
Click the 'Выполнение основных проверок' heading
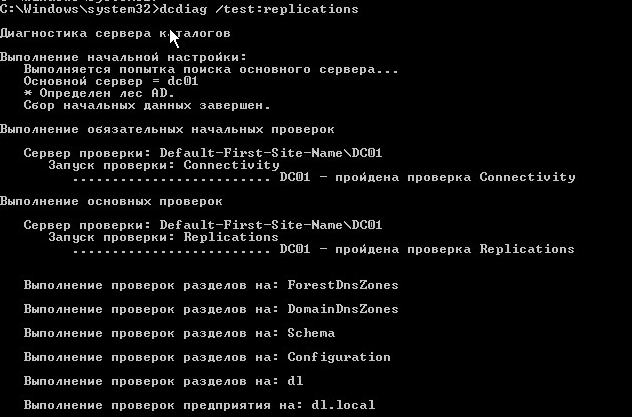click(x=111, y=201)
